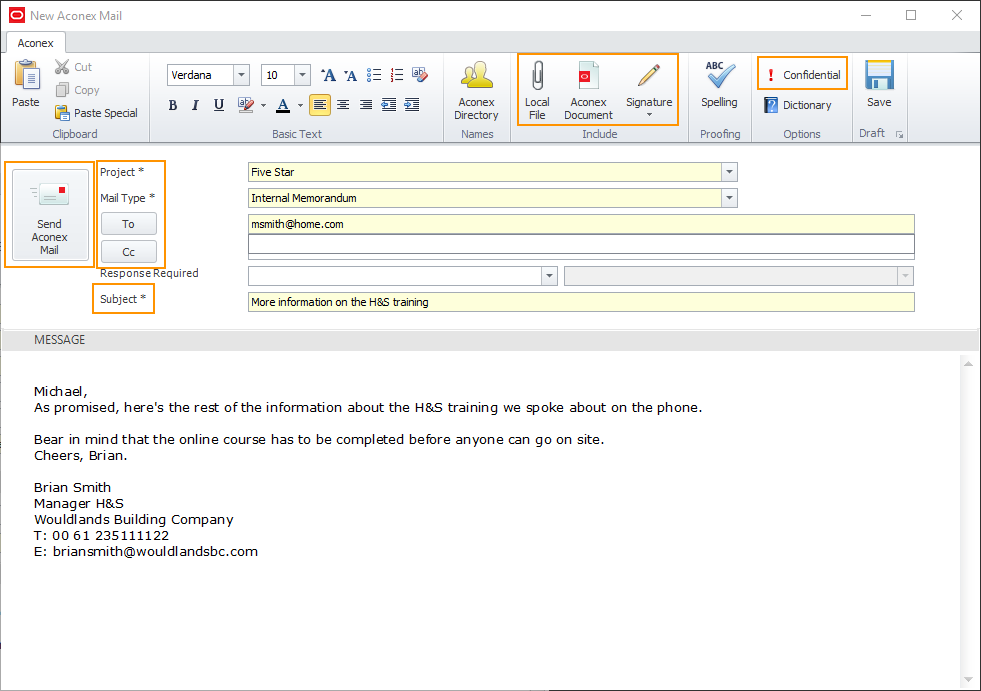Click email briansmith@wouldlandsbc.com in signature
Screen dimensions: 981x691
155,552
